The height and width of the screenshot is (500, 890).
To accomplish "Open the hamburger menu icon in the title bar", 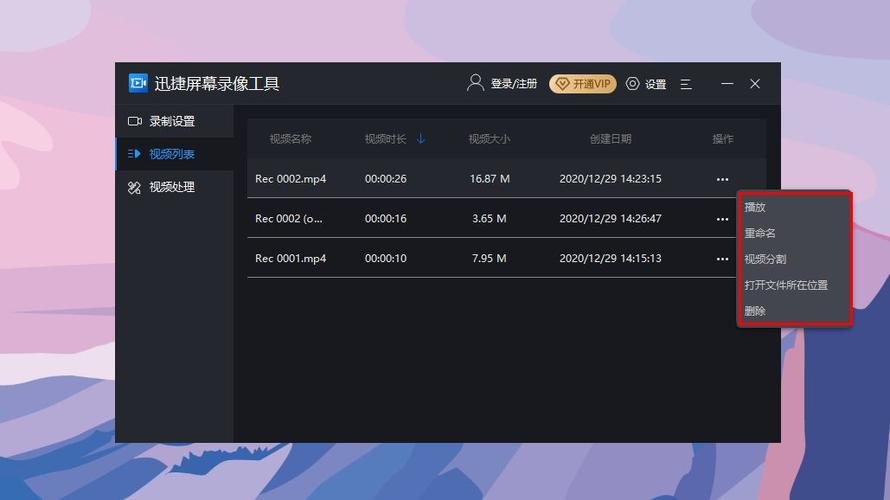I will tap(686, 84).
